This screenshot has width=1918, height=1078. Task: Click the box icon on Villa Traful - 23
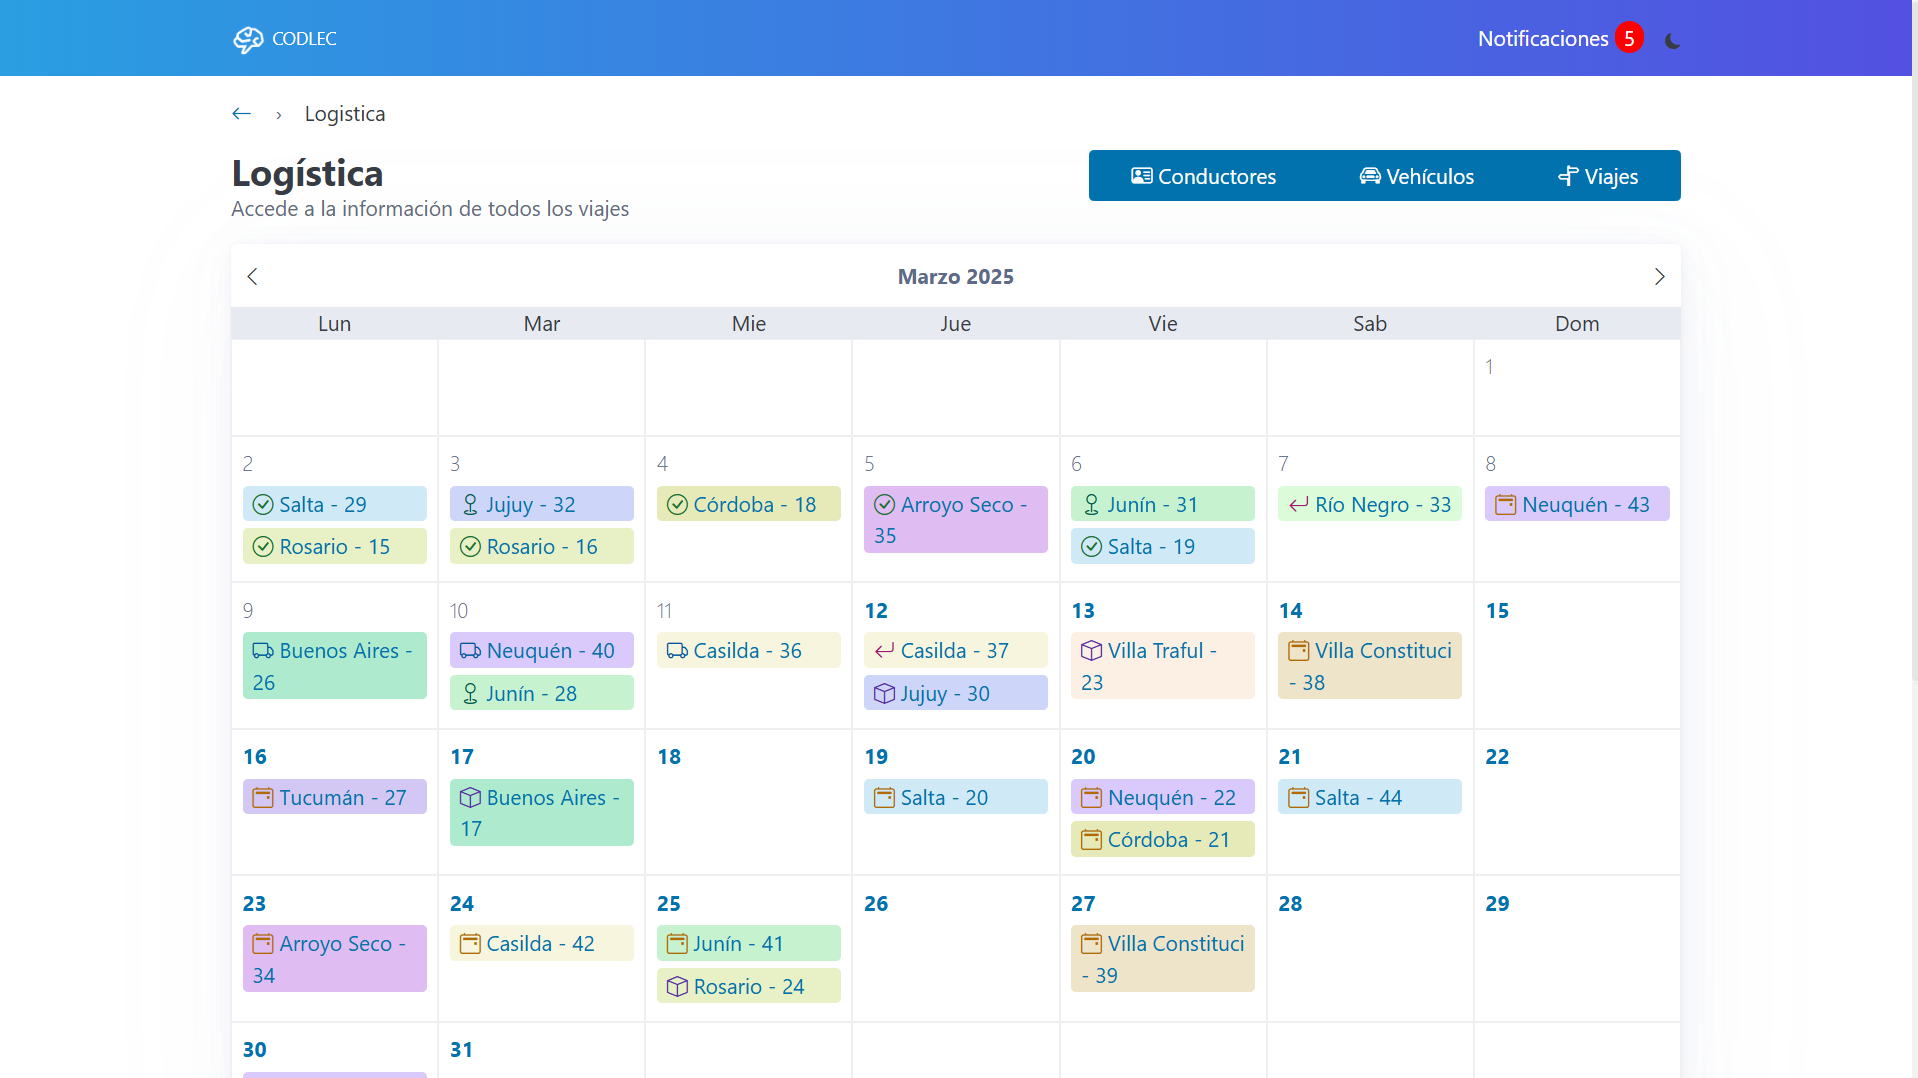(x=1091, y=651)
